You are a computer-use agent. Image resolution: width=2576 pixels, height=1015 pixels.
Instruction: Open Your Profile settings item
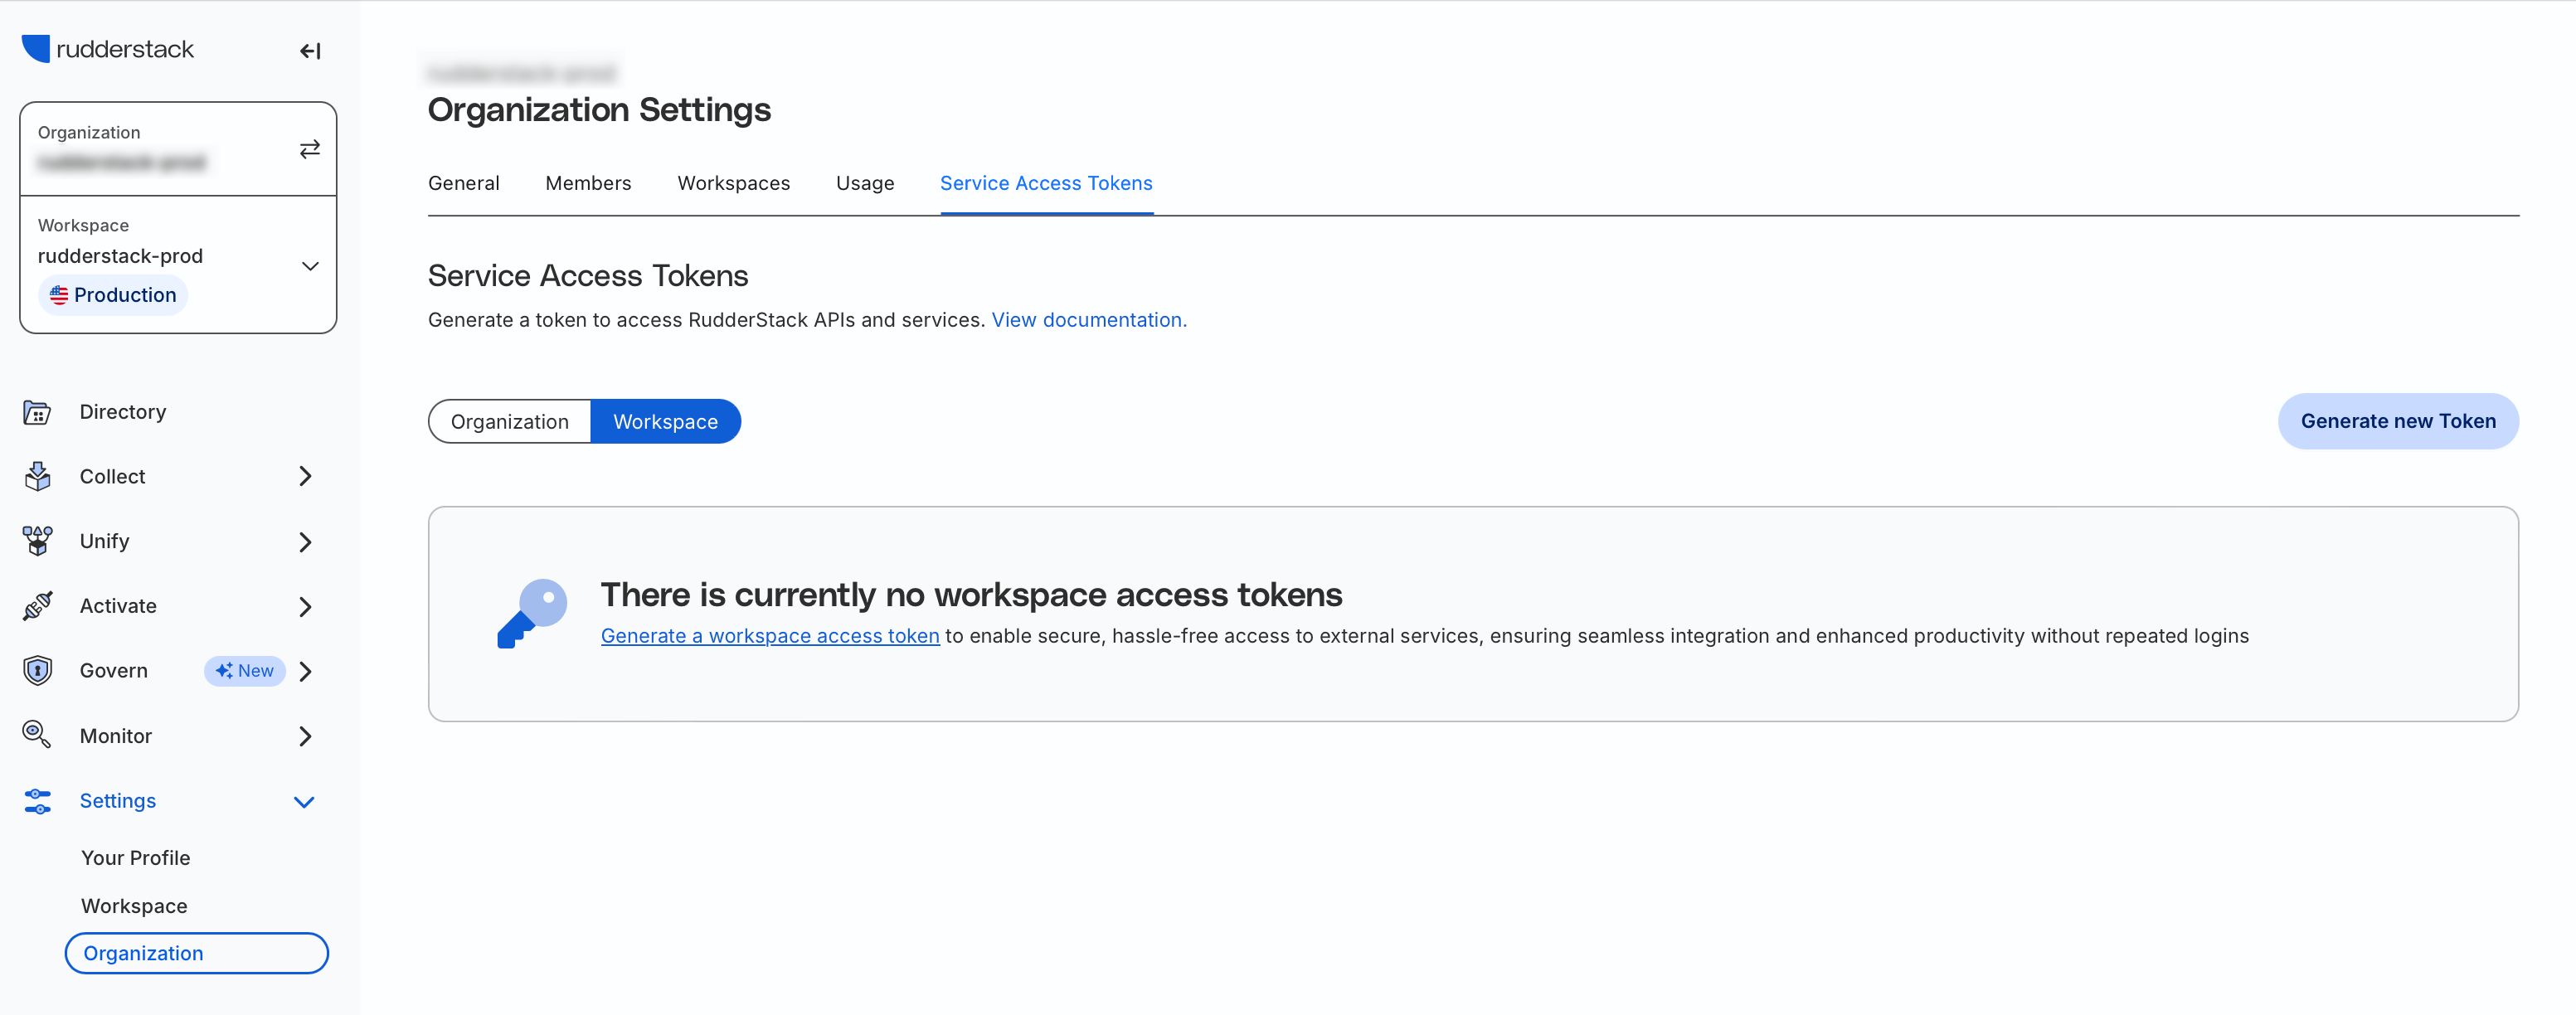click(x=135, y=858)
